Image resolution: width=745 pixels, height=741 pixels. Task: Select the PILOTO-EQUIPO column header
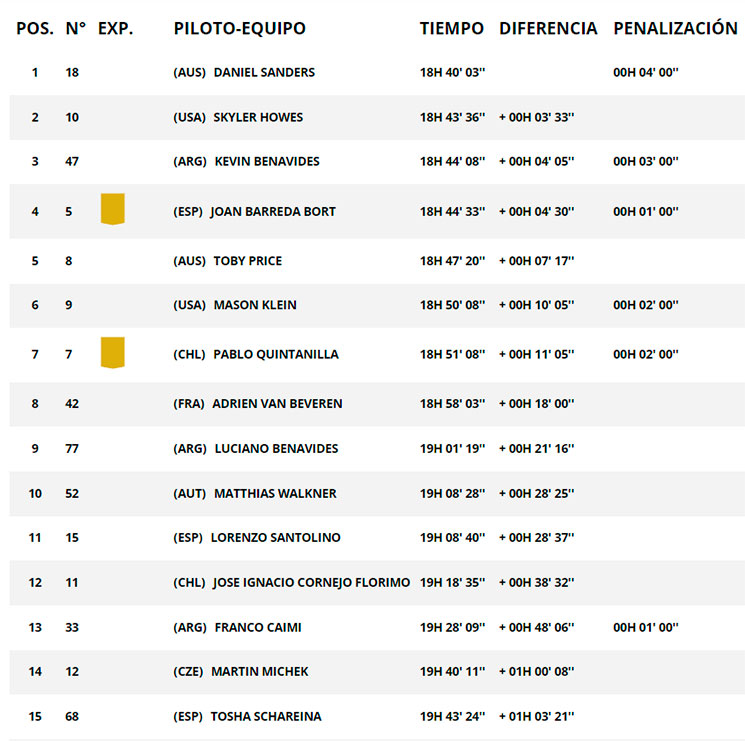point(239,28)
